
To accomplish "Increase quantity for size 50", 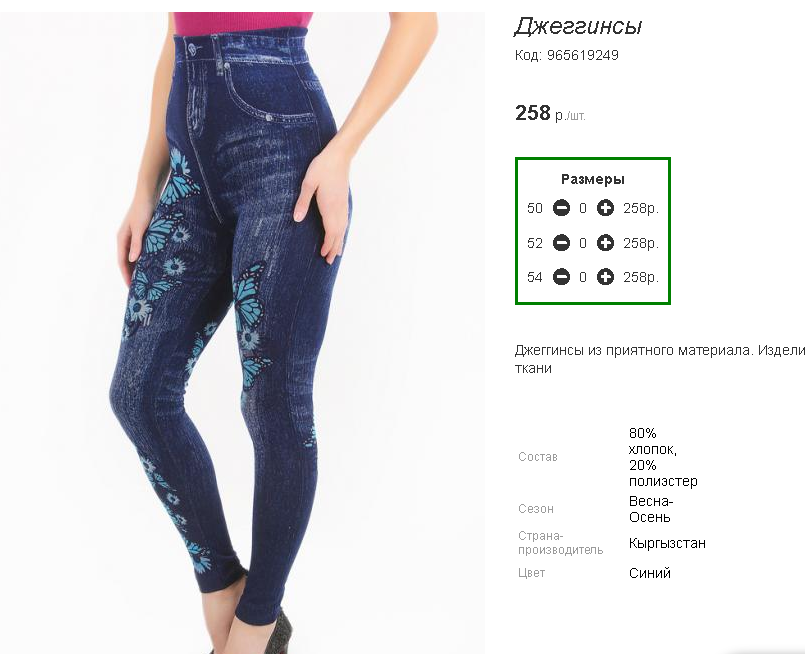I will (x=605, y=208).
